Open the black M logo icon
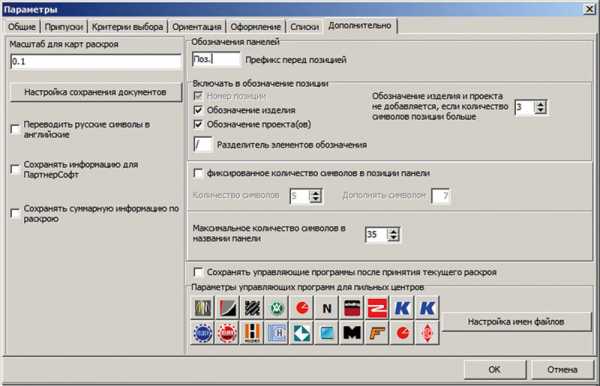The height and width of the screenshot is (386, 600). click(352, 332)
